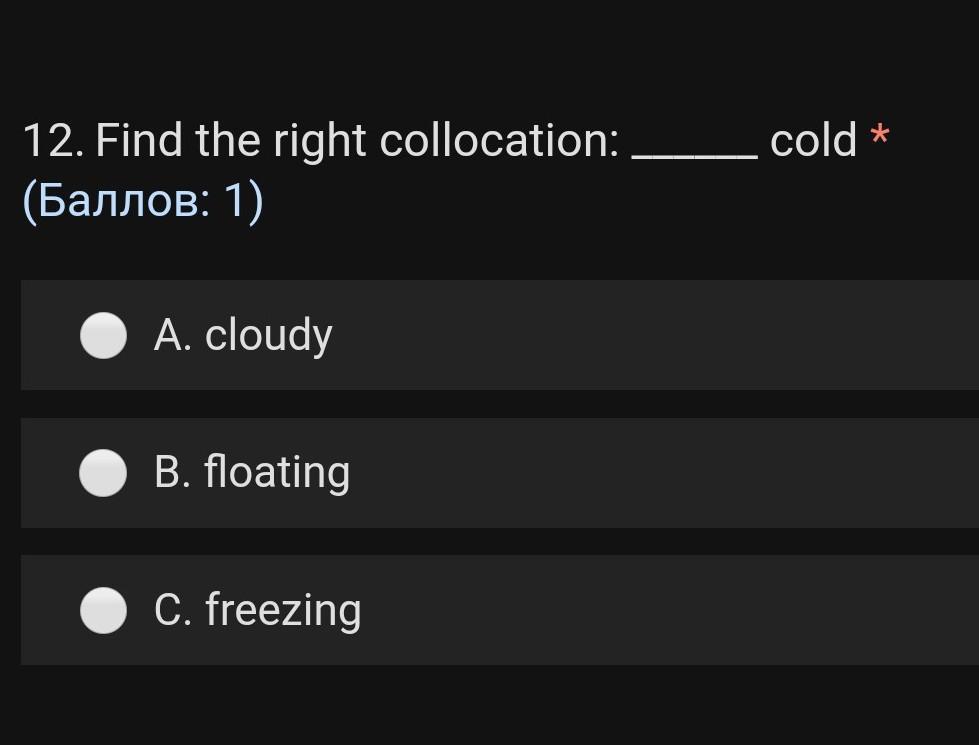The width and height of the screenshot is (979, 745).
Task: Click the word 'collocation:' in the question
Action: (500, 141)
